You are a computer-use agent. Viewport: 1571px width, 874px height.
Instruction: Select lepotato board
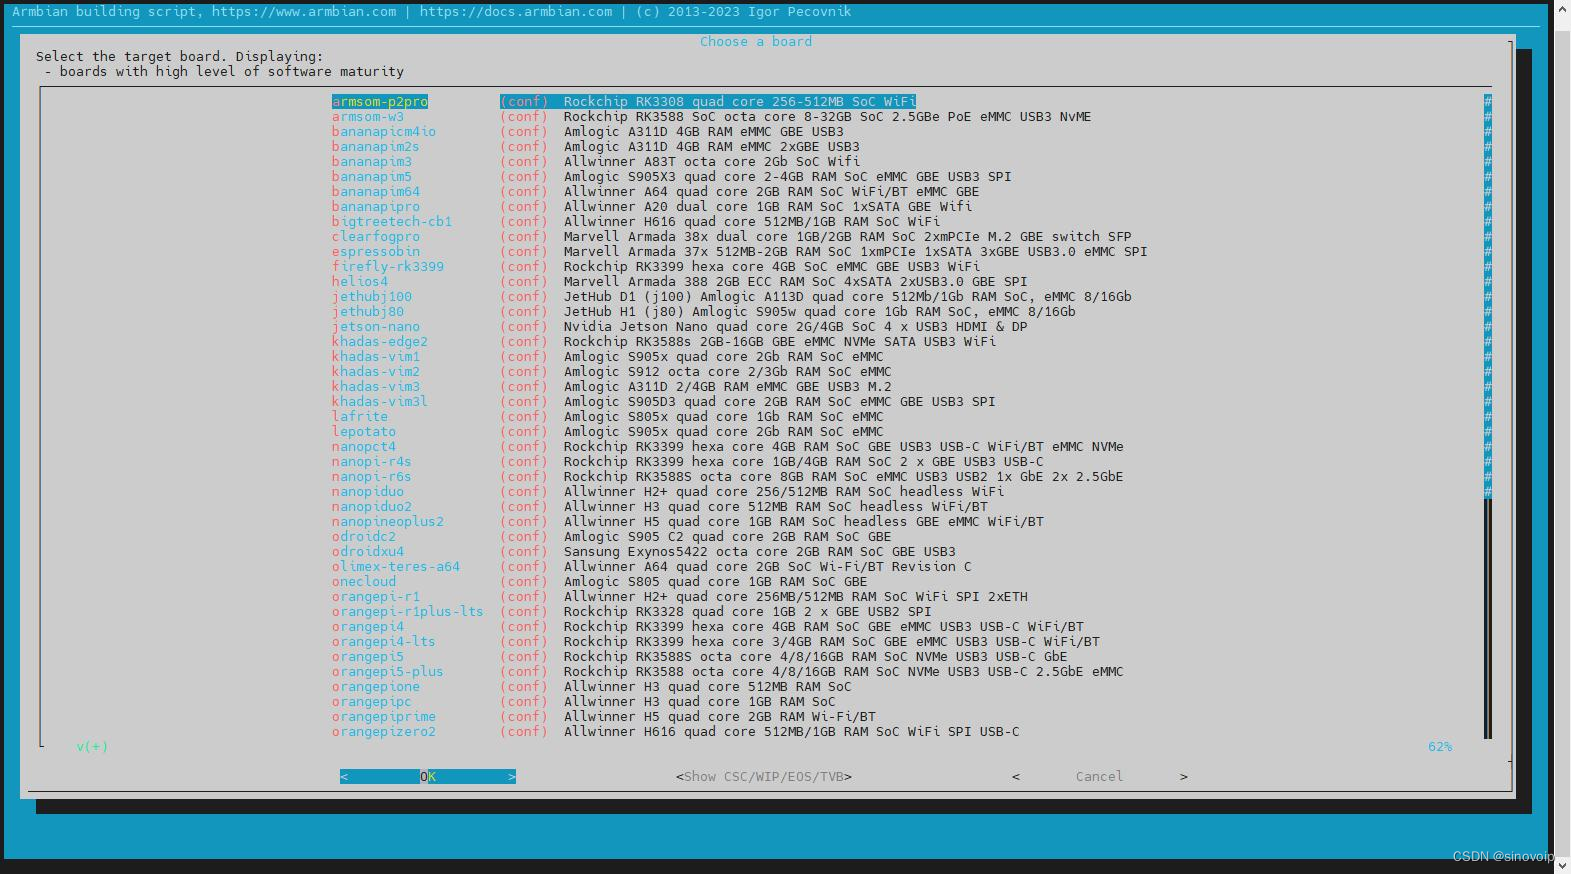tap(608, 431)
